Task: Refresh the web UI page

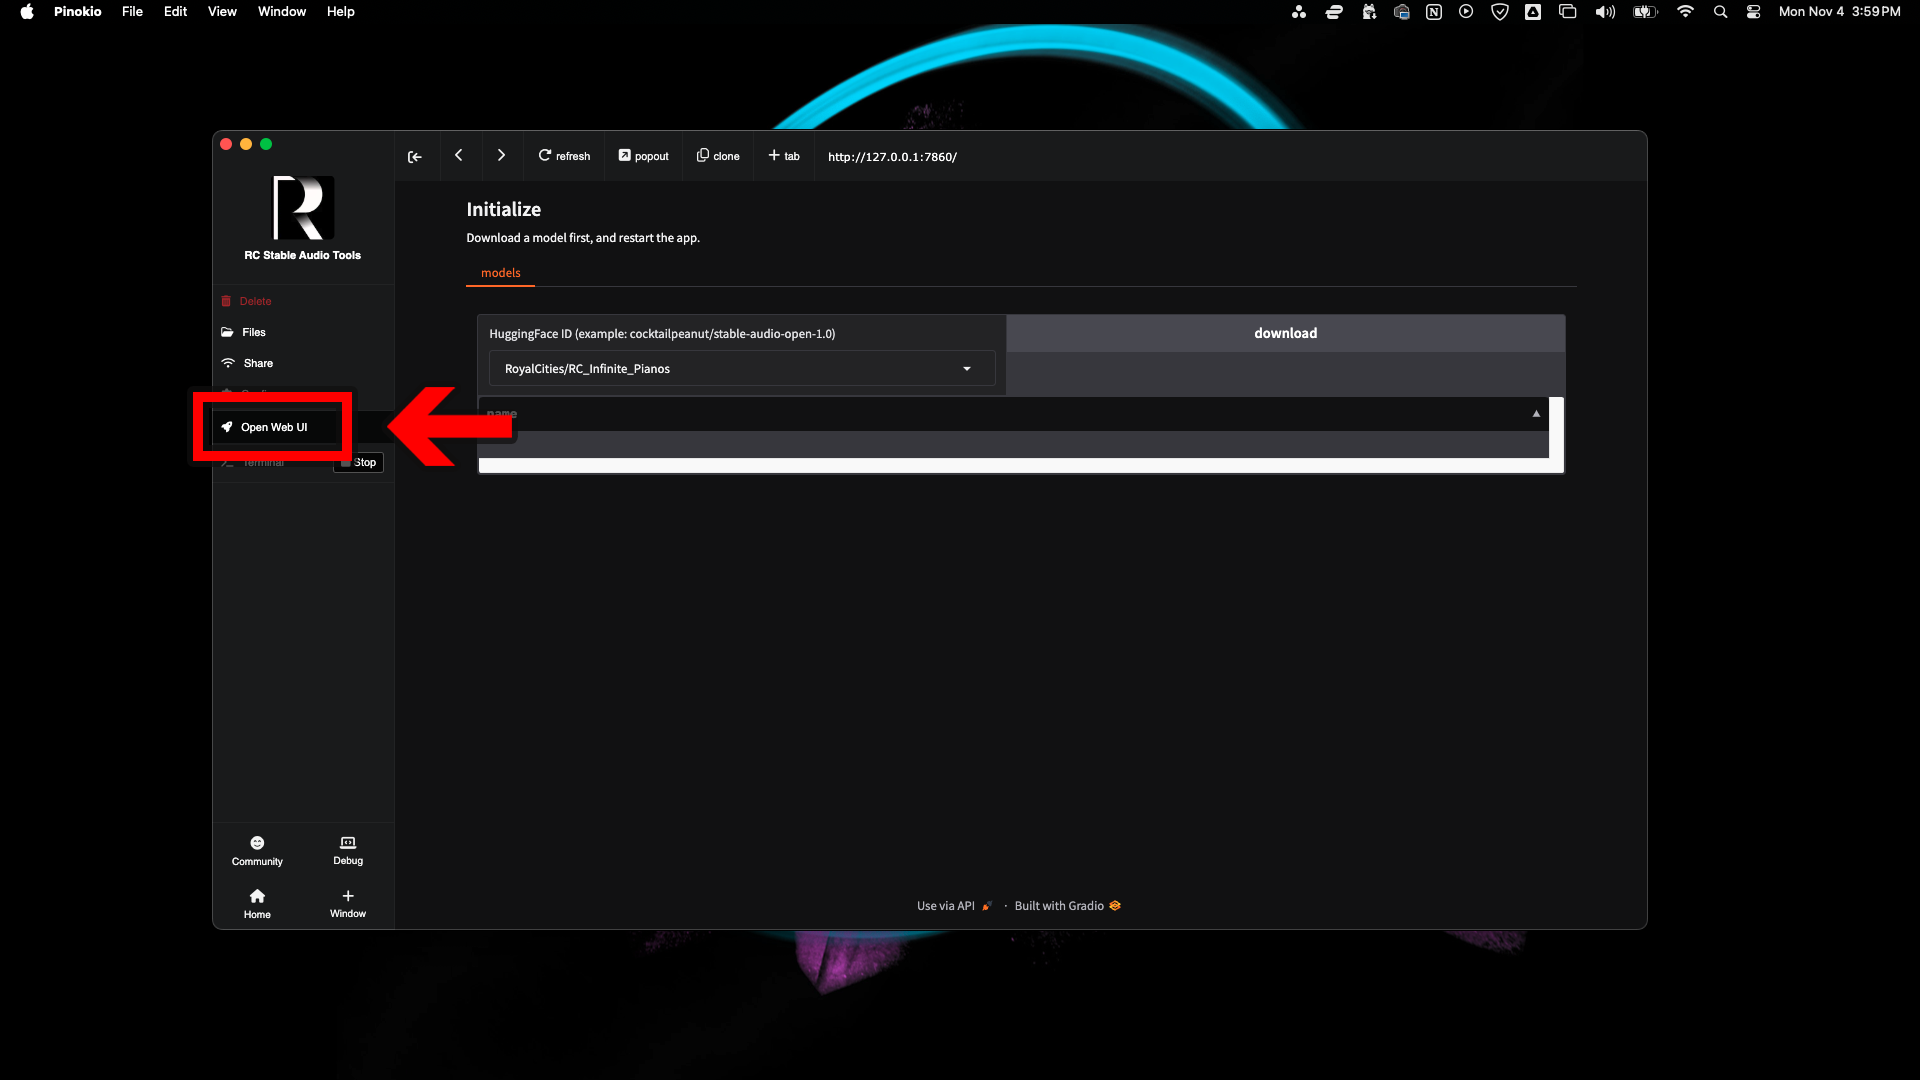Action: click(x=564, y=156)
